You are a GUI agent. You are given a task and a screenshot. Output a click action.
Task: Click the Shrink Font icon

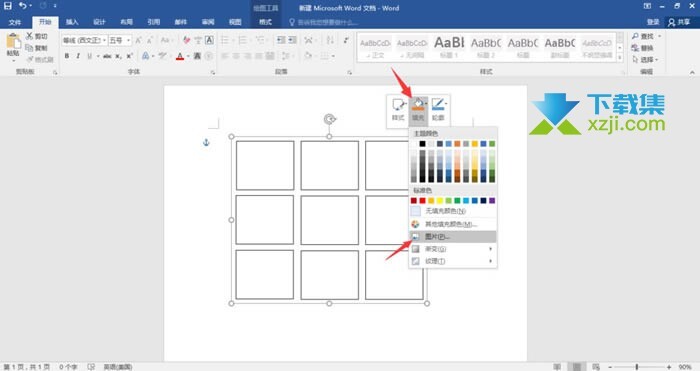[x=150, y=40]
